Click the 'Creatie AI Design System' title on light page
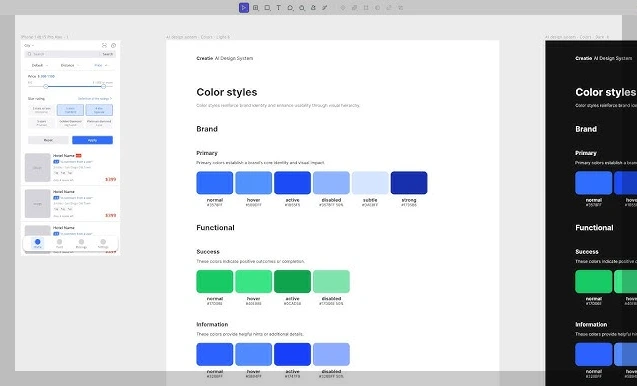The width and height of the screenshot is (637, 386). (225, 58)
